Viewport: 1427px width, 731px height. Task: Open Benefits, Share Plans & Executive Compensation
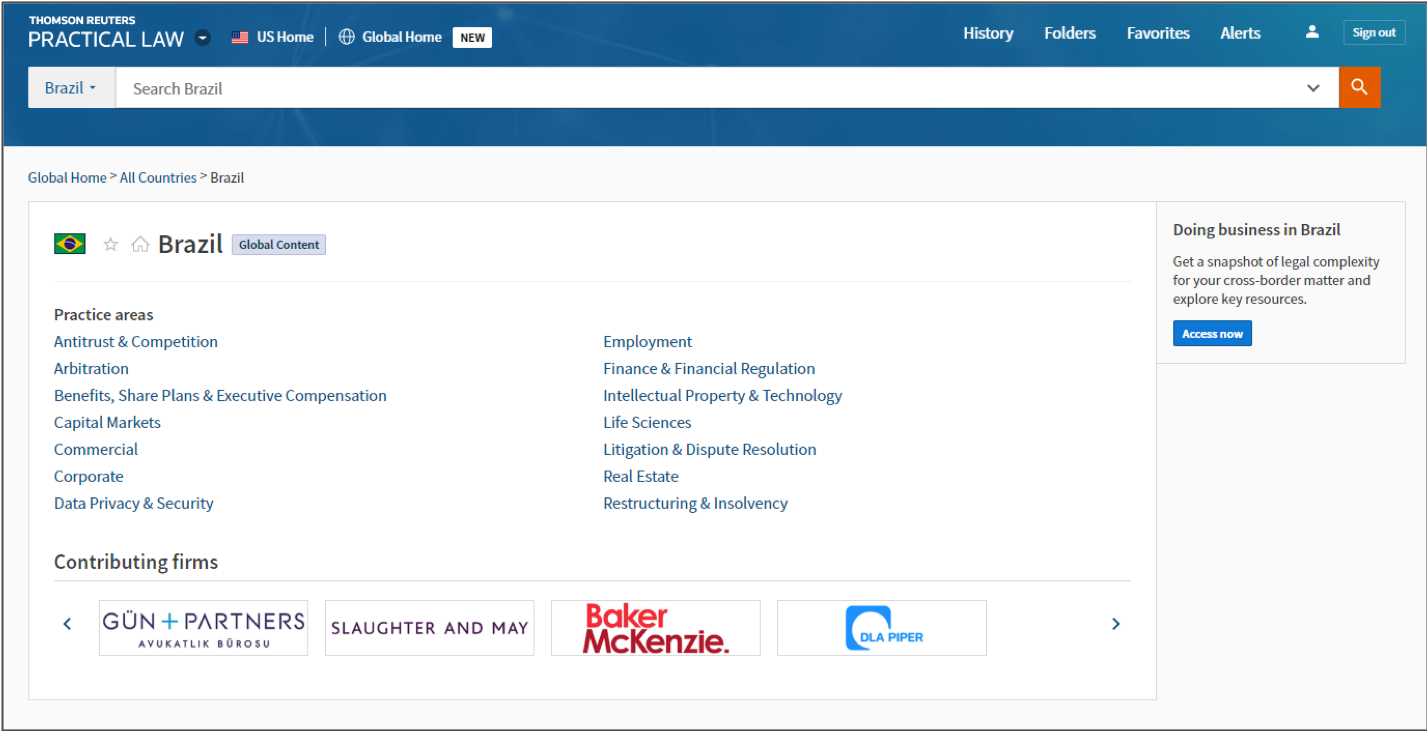220,396
